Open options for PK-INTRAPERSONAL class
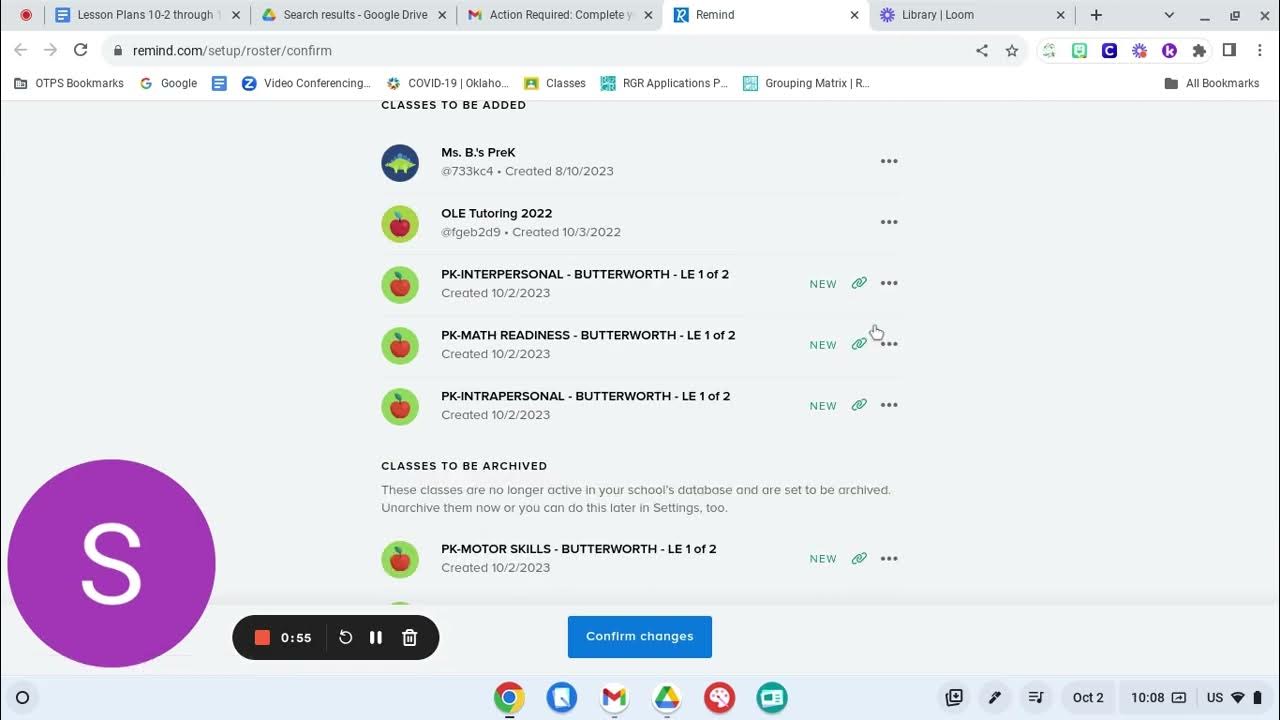This screenshot has width=1280, height=720. pyautogui.click(x=889, y=405)
